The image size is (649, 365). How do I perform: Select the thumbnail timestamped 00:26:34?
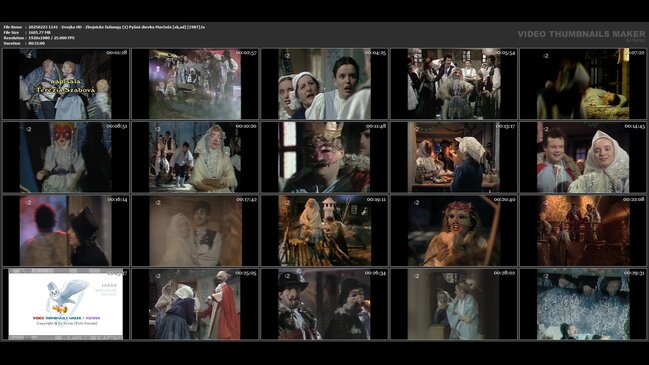324,304
